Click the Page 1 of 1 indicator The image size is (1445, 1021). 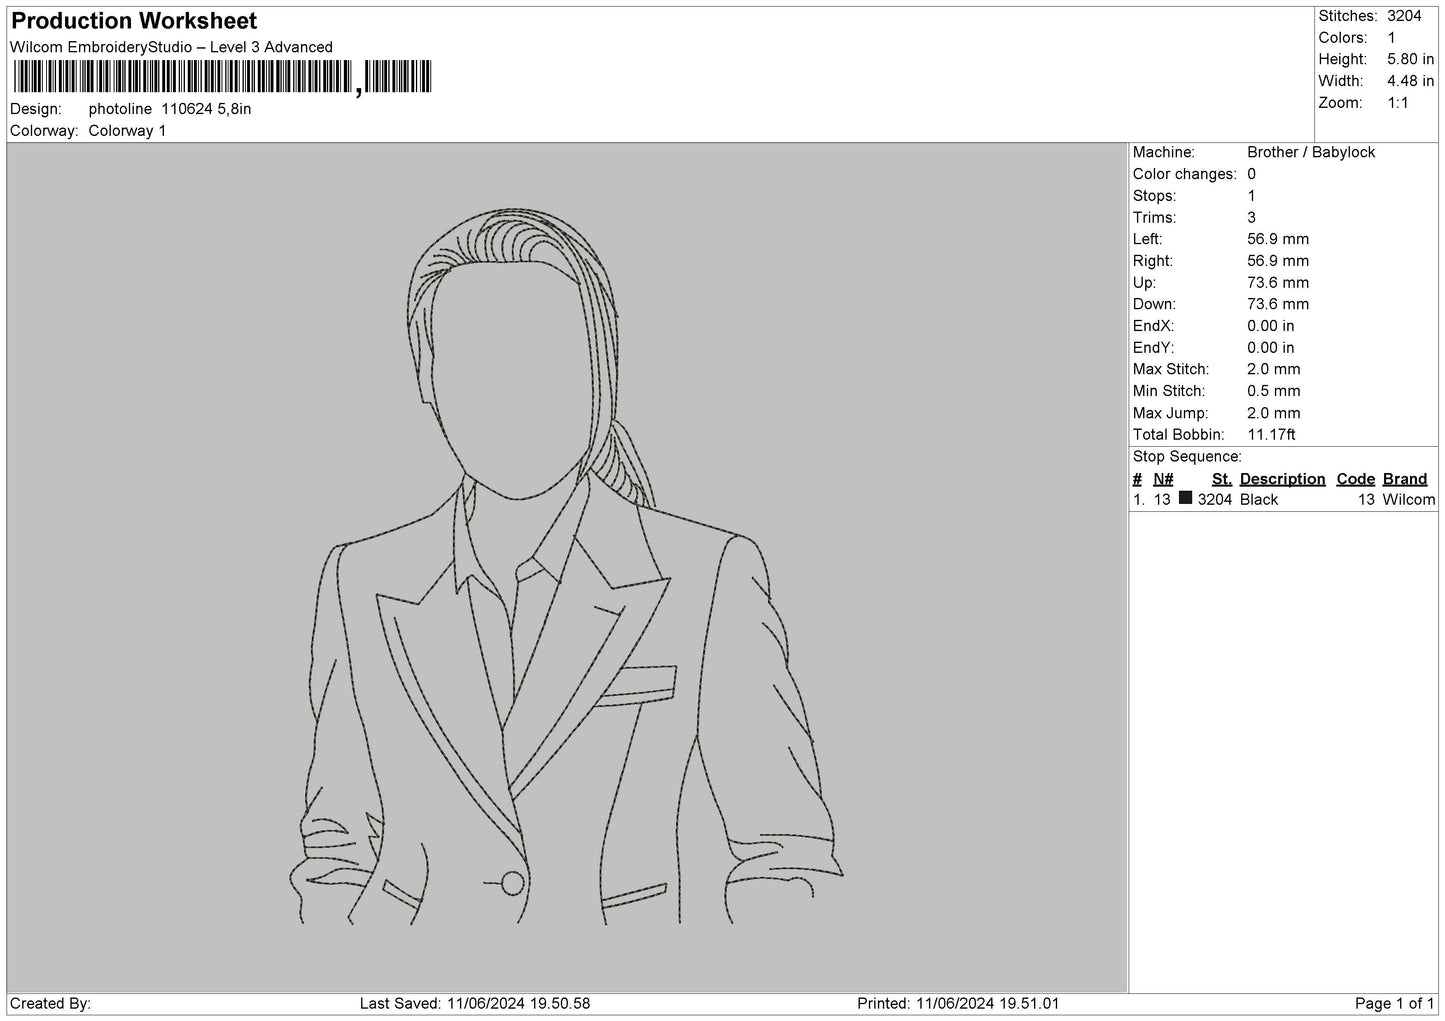(x=1395, y=1004)
